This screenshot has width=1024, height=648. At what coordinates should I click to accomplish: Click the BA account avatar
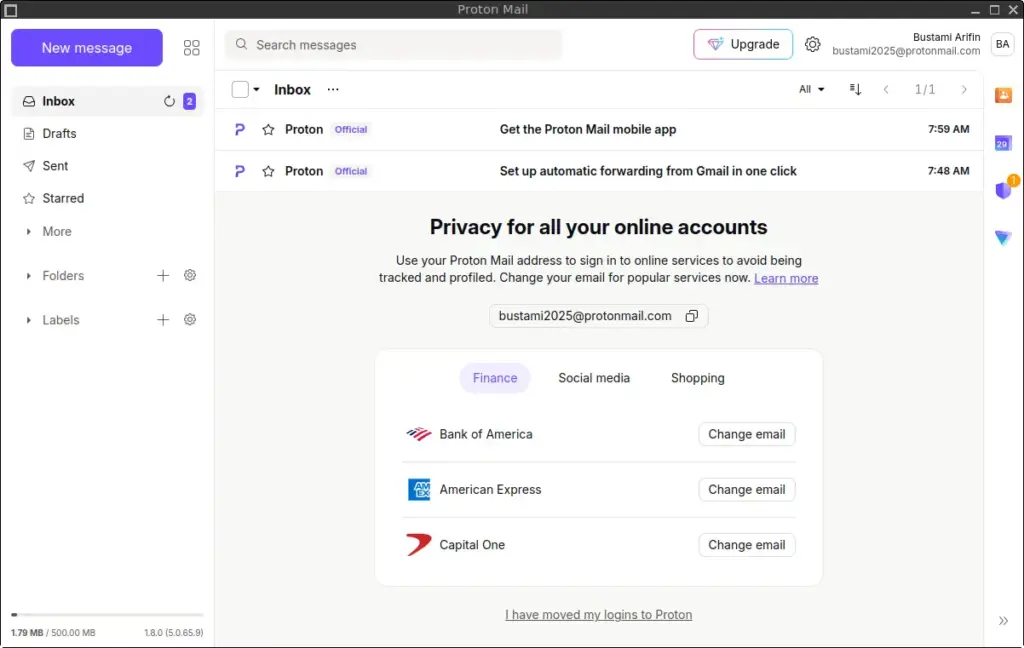1002,44
